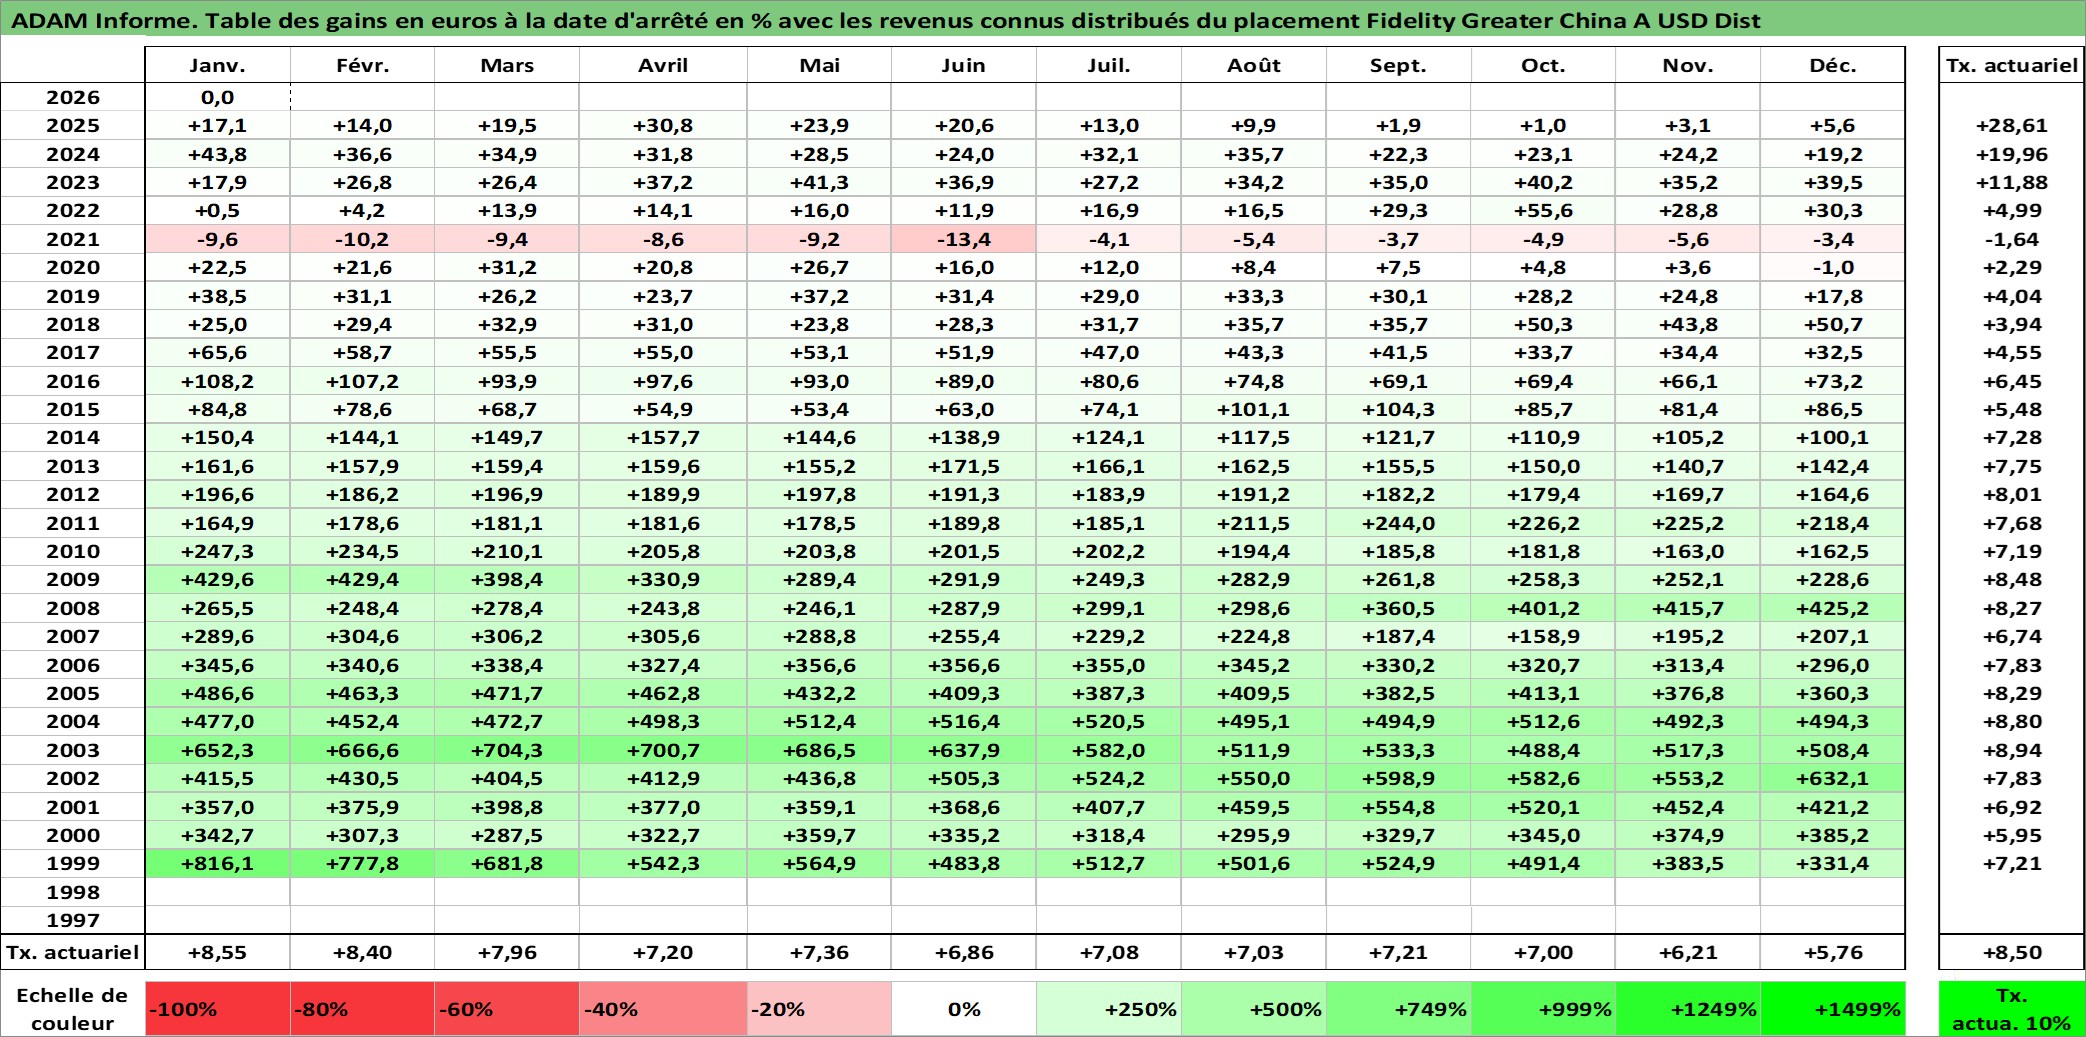This screenshot has height=1037, width=2086.
Task: Click the top-right Tx. actuariel column header
Action: [2012, 65]
